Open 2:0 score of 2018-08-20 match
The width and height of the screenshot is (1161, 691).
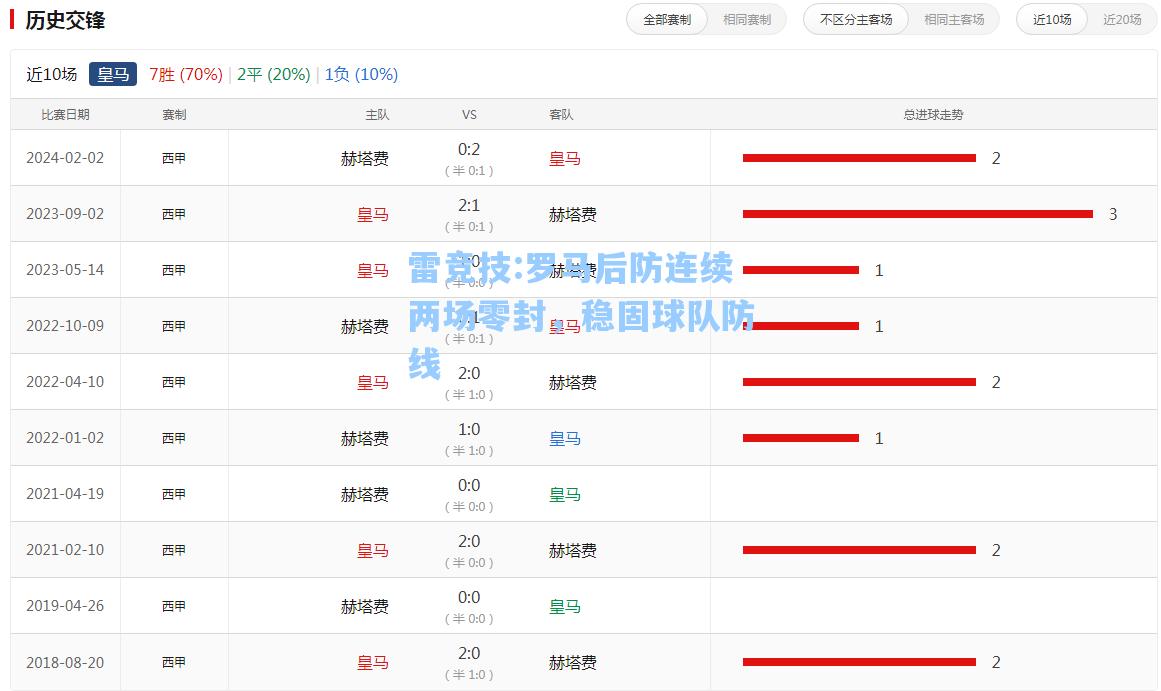coord(469,653)
